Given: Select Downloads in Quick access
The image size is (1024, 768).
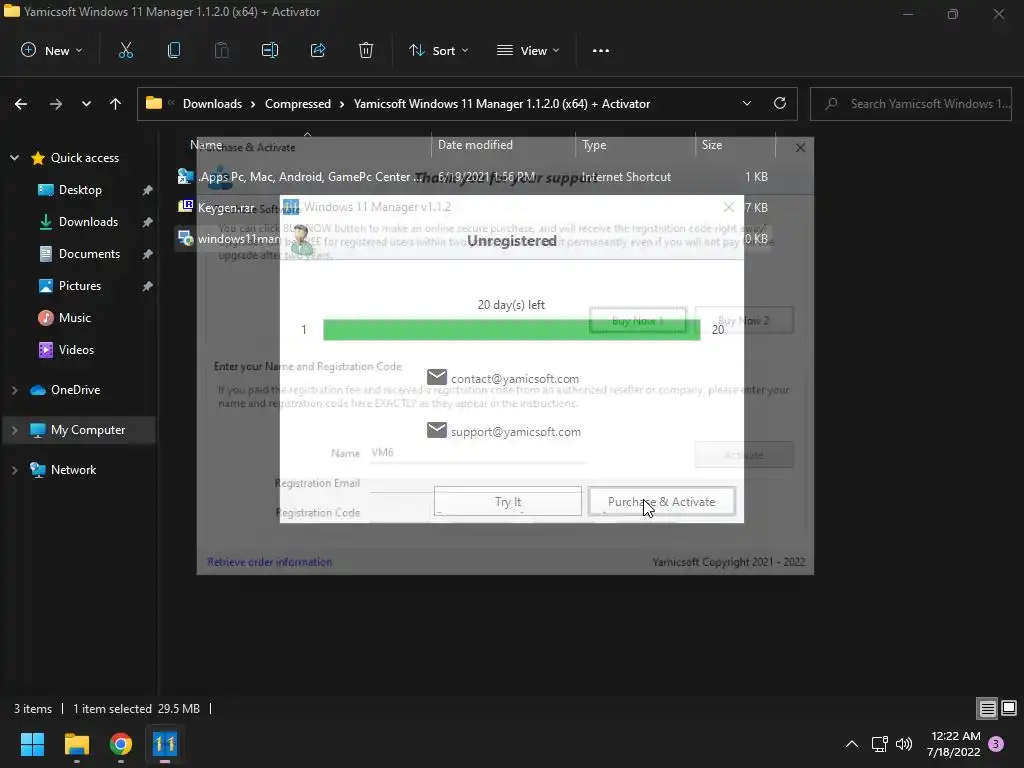Looking at the screenshot, I should 88,222.
